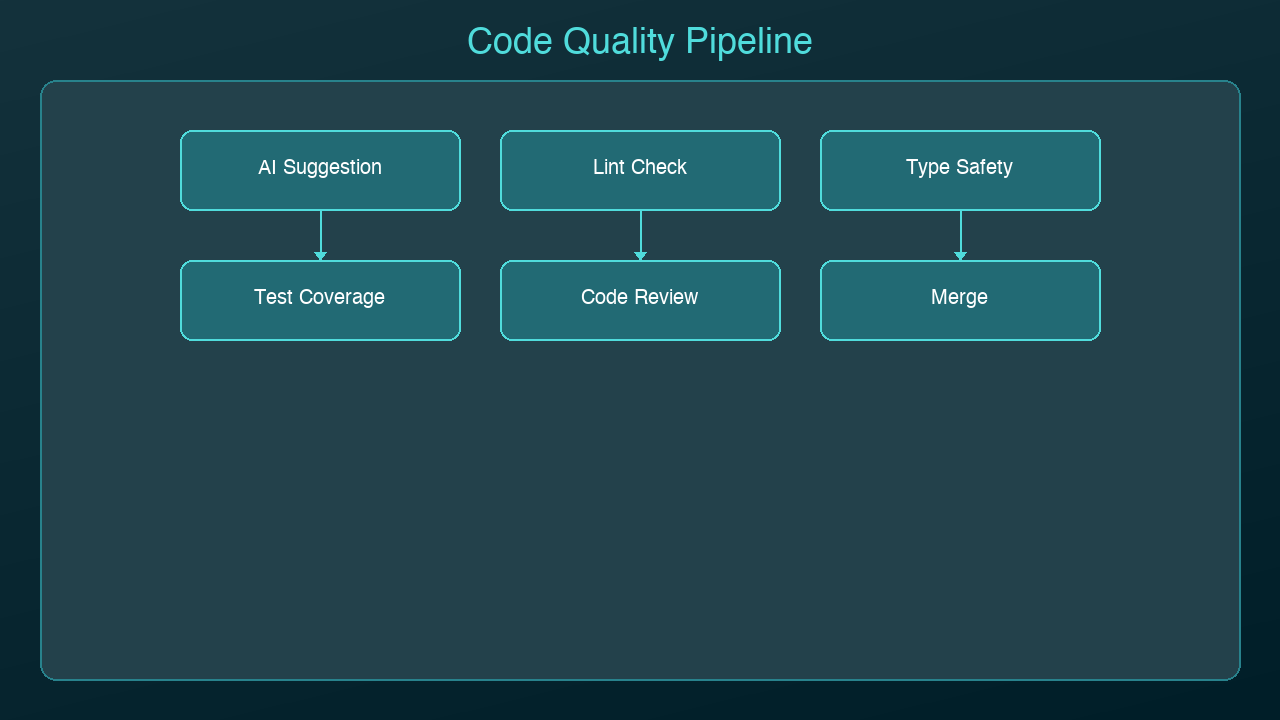Click panel area left of AI Suggestion
Screen dimensions: 1280x720
(110, 170)
